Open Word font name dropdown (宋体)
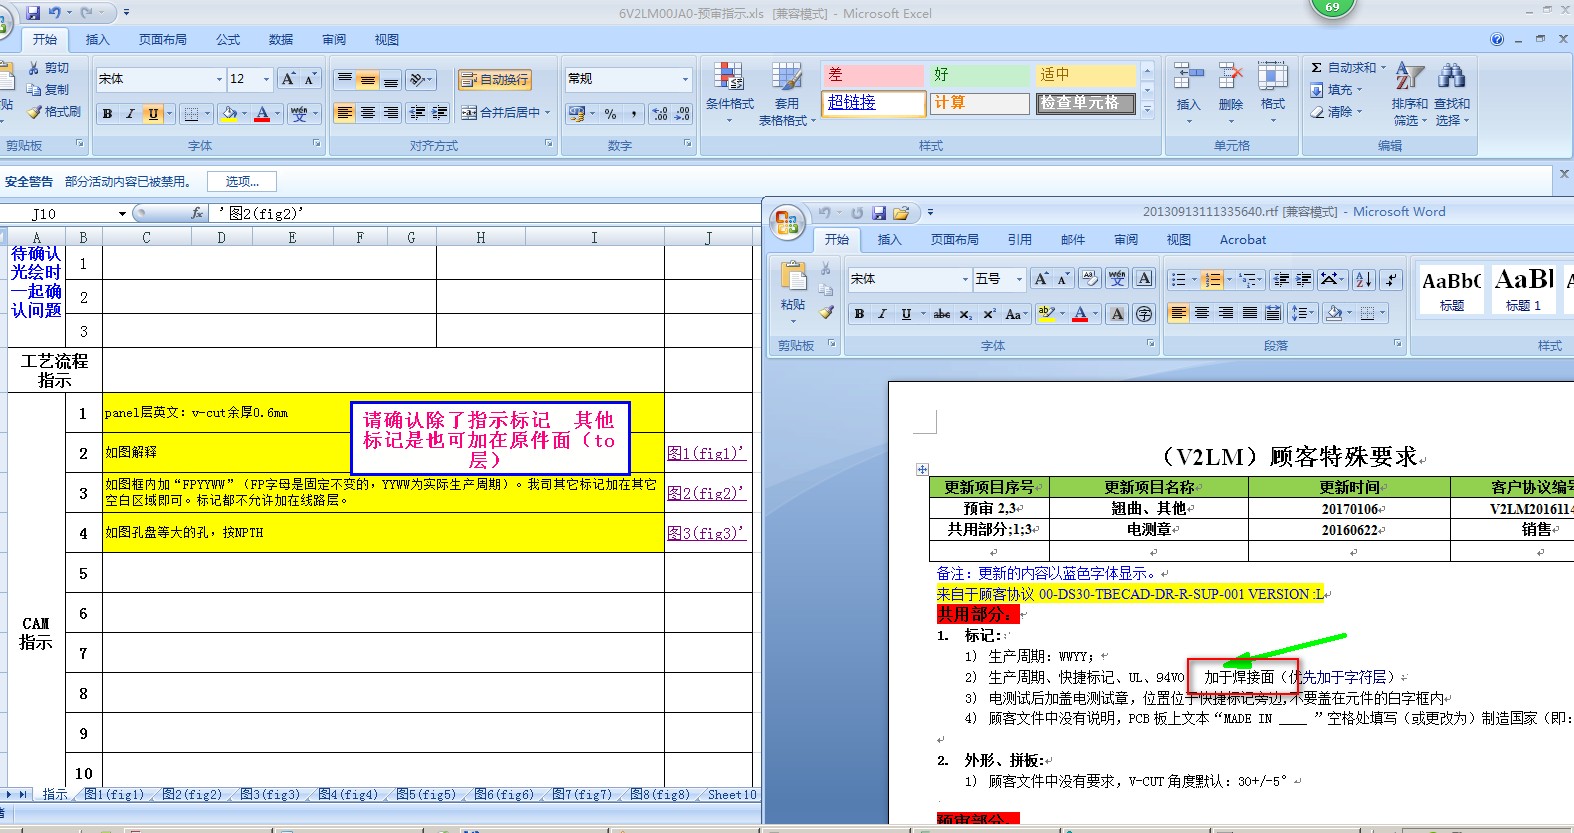 pos(965,279)
